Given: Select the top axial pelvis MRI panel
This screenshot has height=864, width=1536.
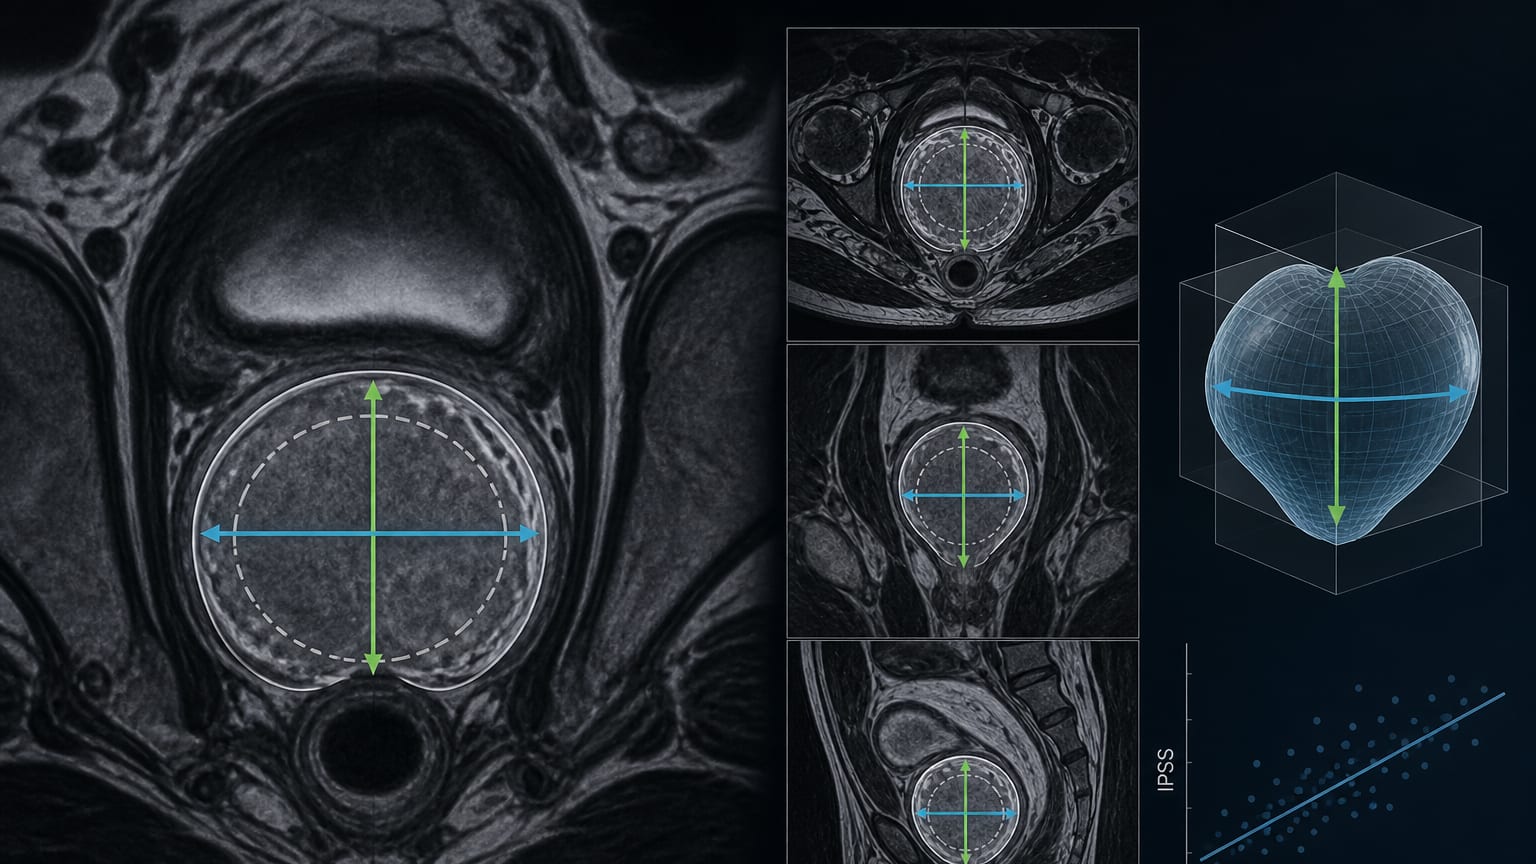Looking at the screenshot, I should [x=963, y=184].
